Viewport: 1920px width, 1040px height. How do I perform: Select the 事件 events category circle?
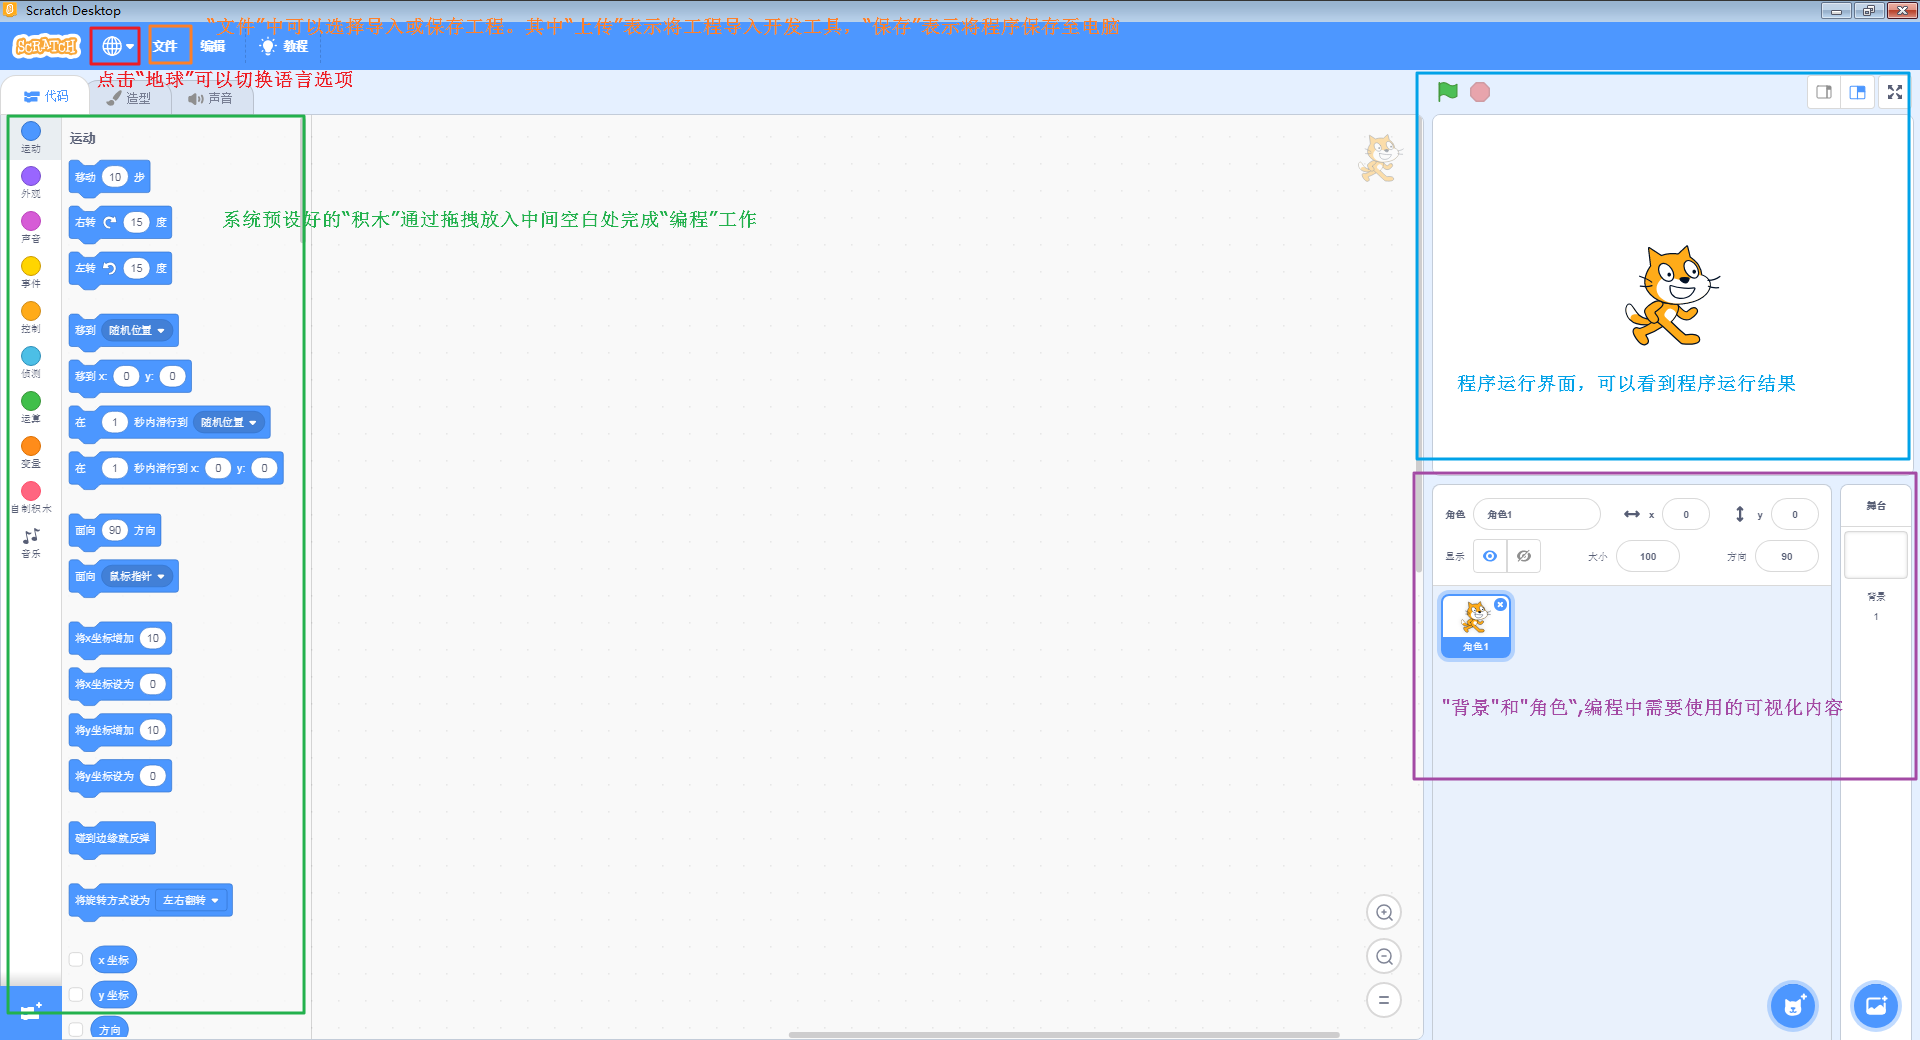[x=31, y=266]
